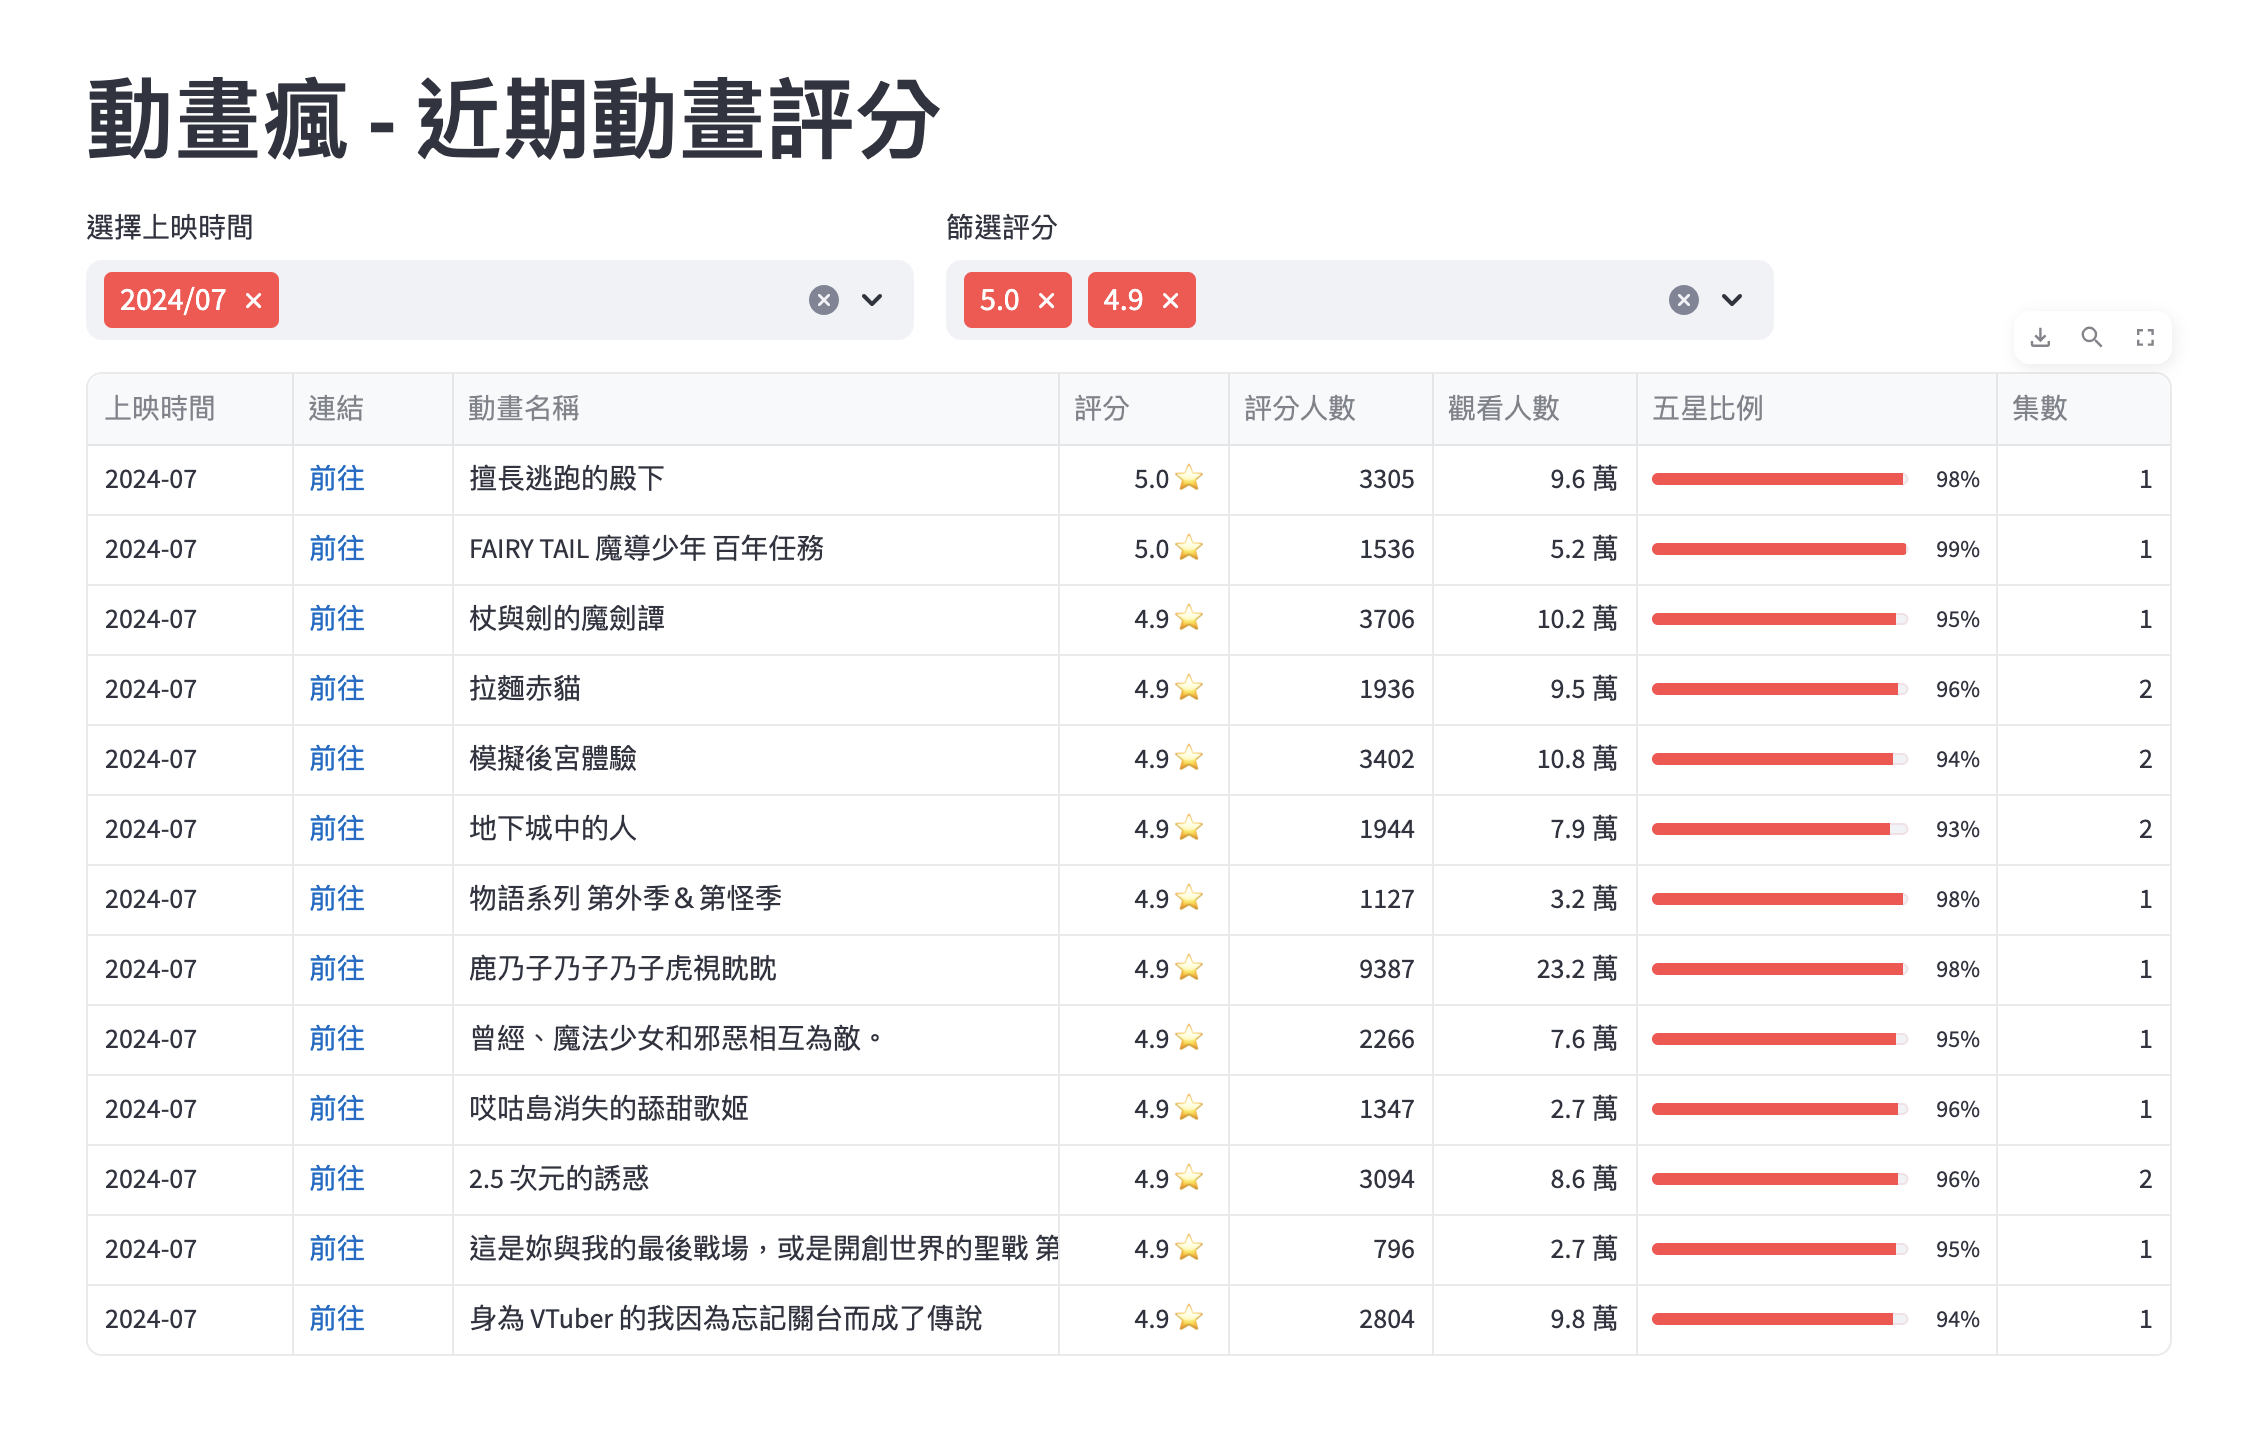Open table search magnifier icon
The height and width of the screenshot is (1440, 2262).
click(2092, 338)
